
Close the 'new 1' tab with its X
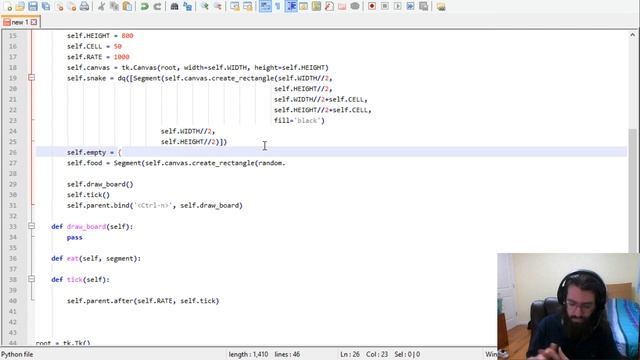[x=34, y=22]
